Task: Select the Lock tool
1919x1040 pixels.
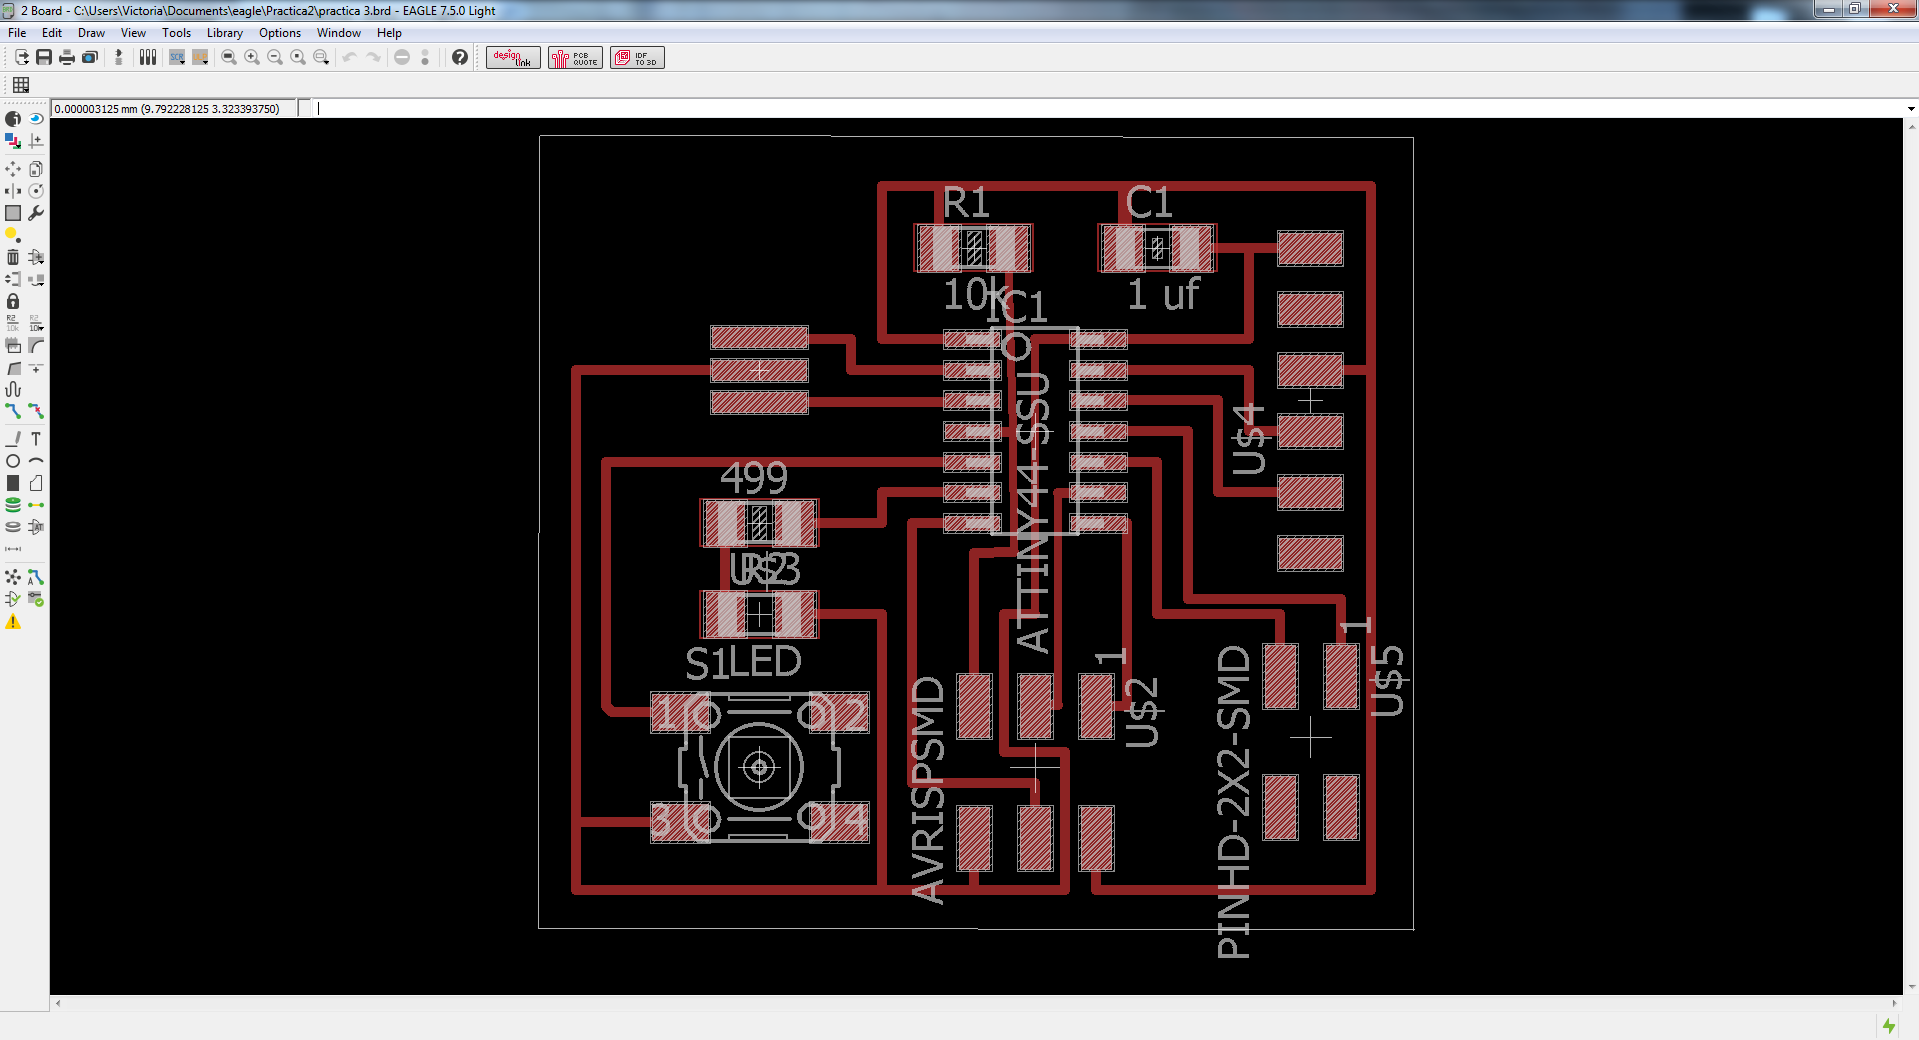Action: pos(13,301)
